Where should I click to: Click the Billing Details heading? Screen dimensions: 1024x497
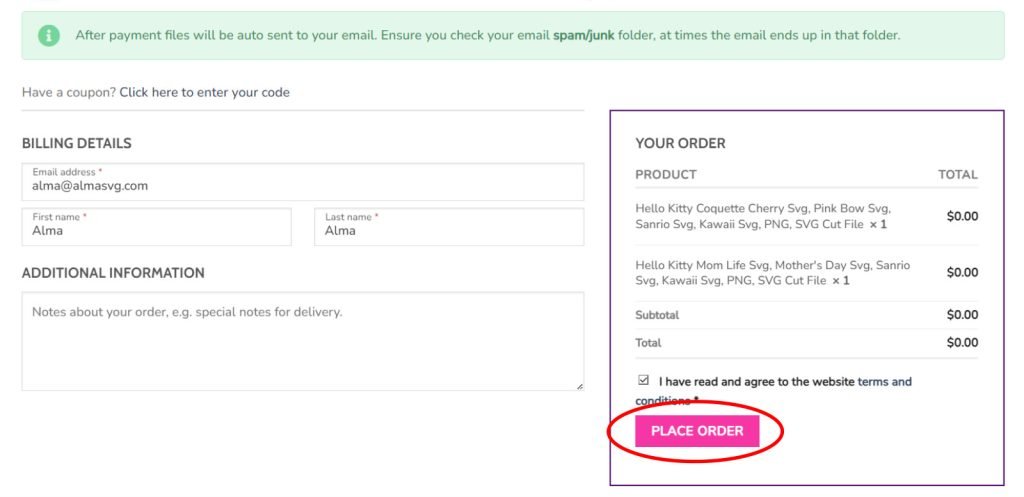(77, 143)
